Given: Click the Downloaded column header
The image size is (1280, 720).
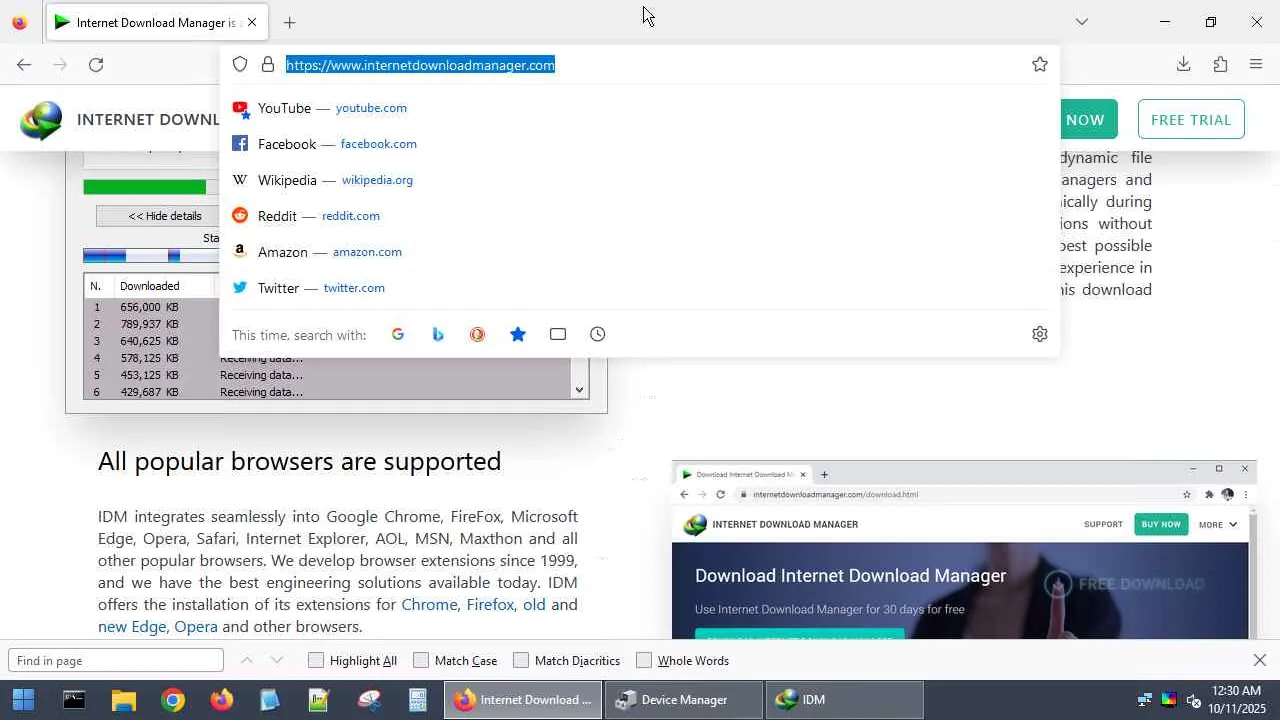Looking at the screenshot, I should pos(150,286).
